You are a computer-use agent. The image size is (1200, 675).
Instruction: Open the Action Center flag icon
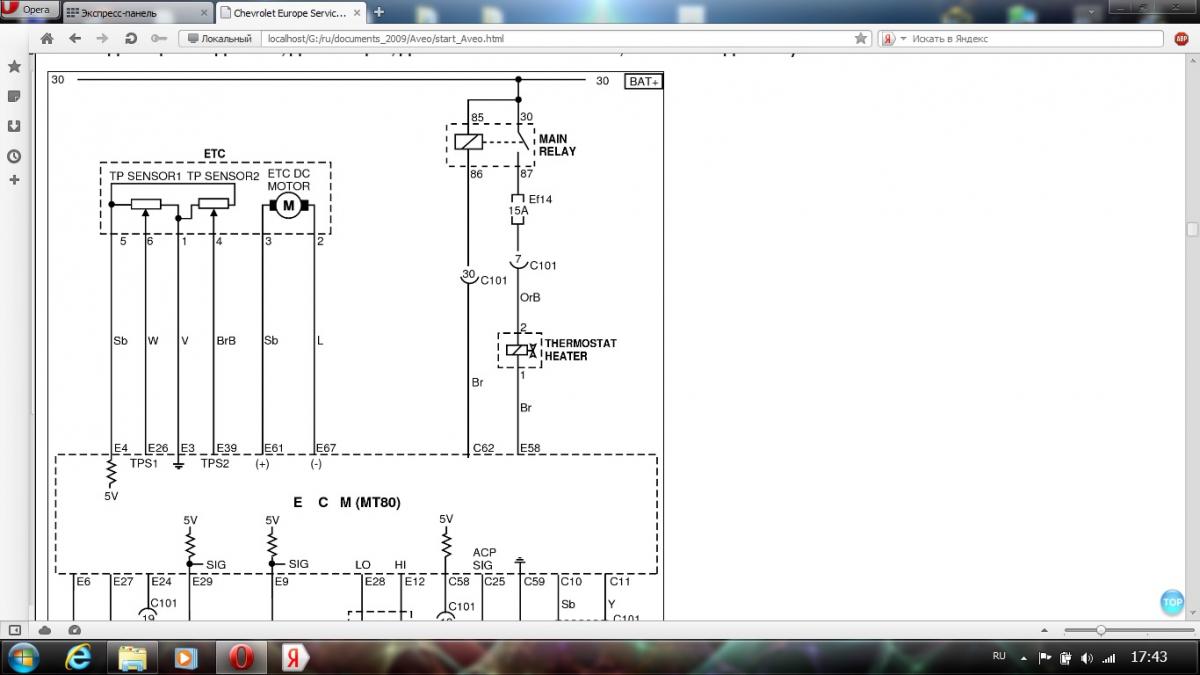tap(1045, 657)
